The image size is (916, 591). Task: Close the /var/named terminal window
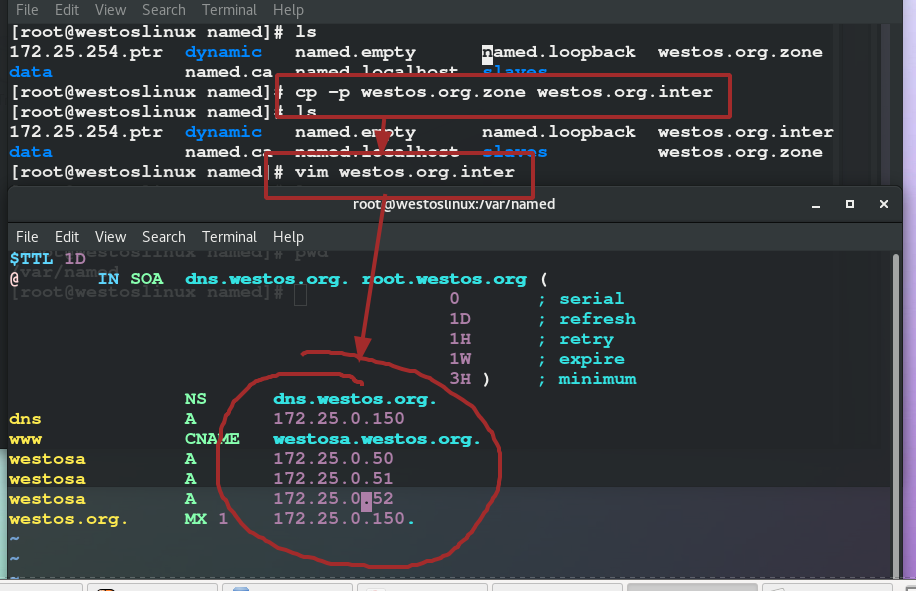point(883,204)
